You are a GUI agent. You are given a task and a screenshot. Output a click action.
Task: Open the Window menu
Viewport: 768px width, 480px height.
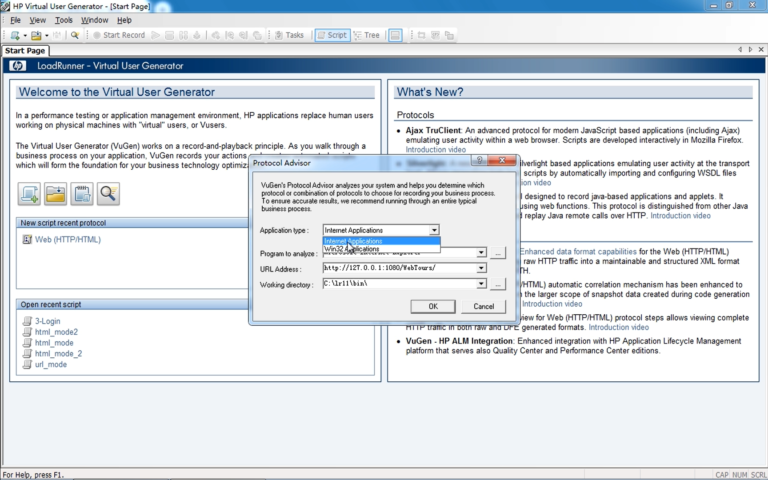click(x=95, y=20)
